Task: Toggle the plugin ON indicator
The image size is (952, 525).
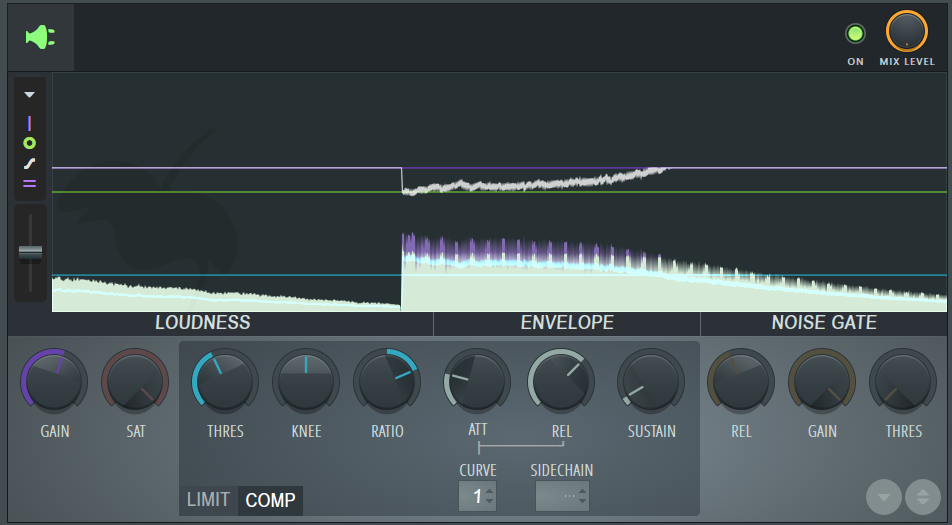Action: point(855,34)
